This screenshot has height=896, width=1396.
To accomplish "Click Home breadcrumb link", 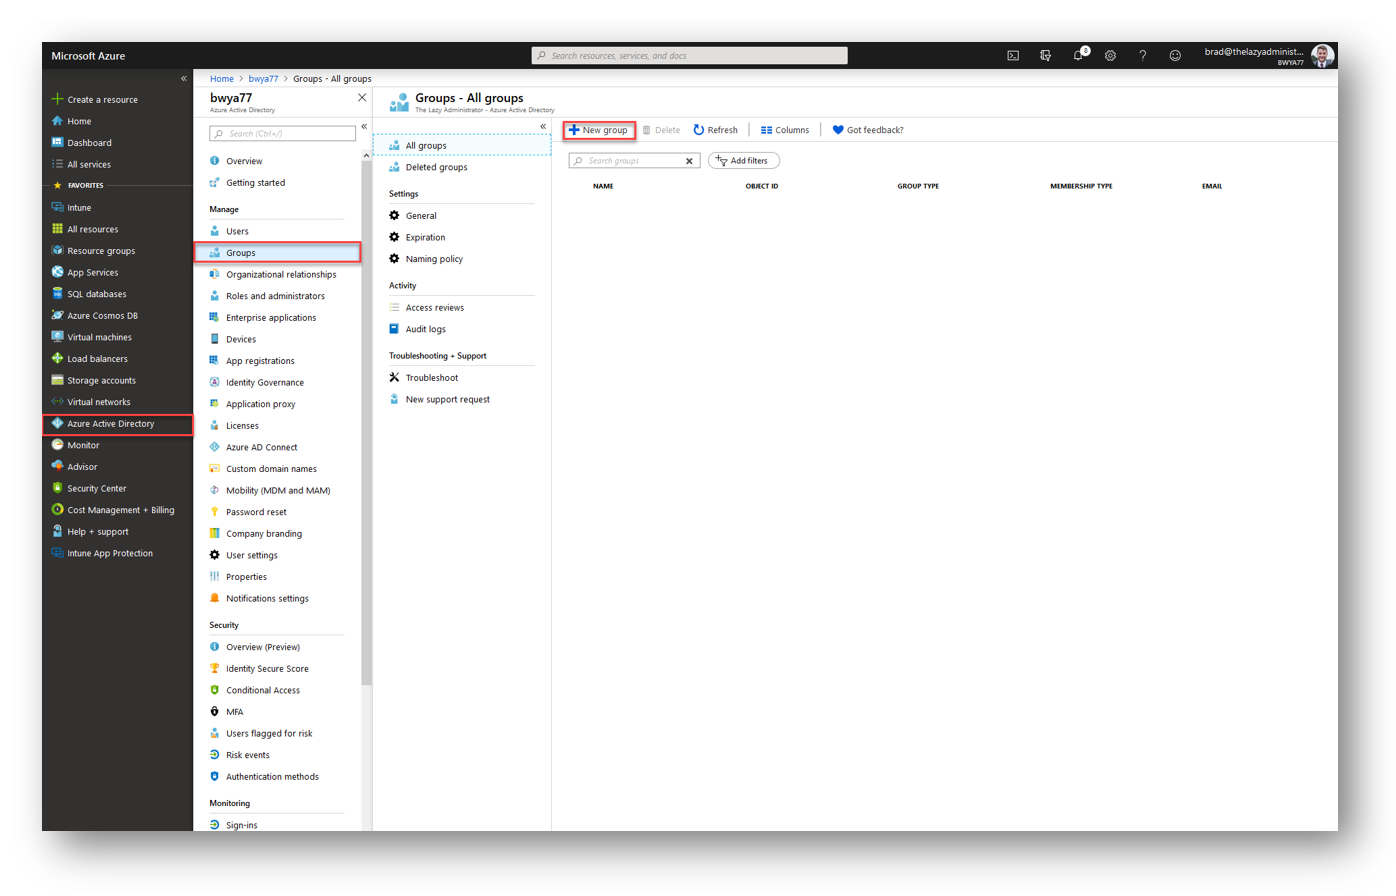I will pos(222,79).
